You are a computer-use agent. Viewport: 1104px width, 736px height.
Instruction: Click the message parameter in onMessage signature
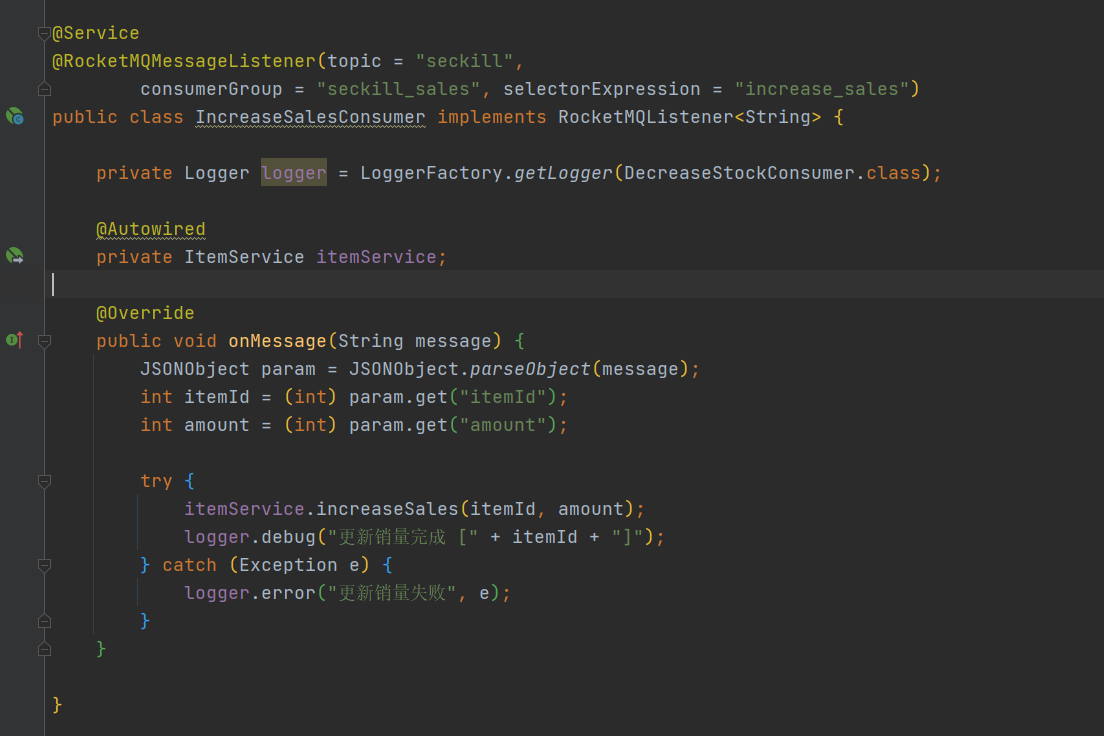coord(453,341)
